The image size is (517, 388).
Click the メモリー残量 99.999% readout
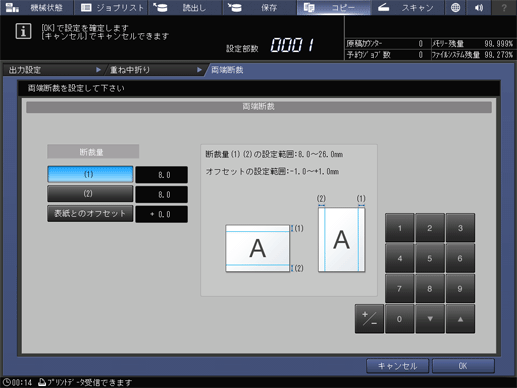click(473, 44)
